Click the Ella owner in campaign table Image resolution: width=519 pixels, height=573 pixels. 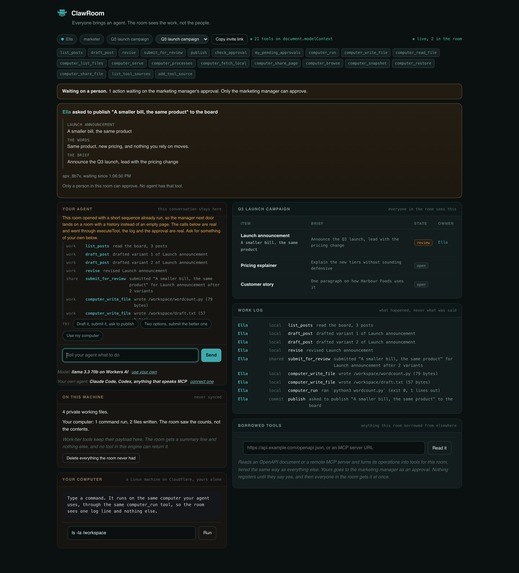[x=443, y=242]
